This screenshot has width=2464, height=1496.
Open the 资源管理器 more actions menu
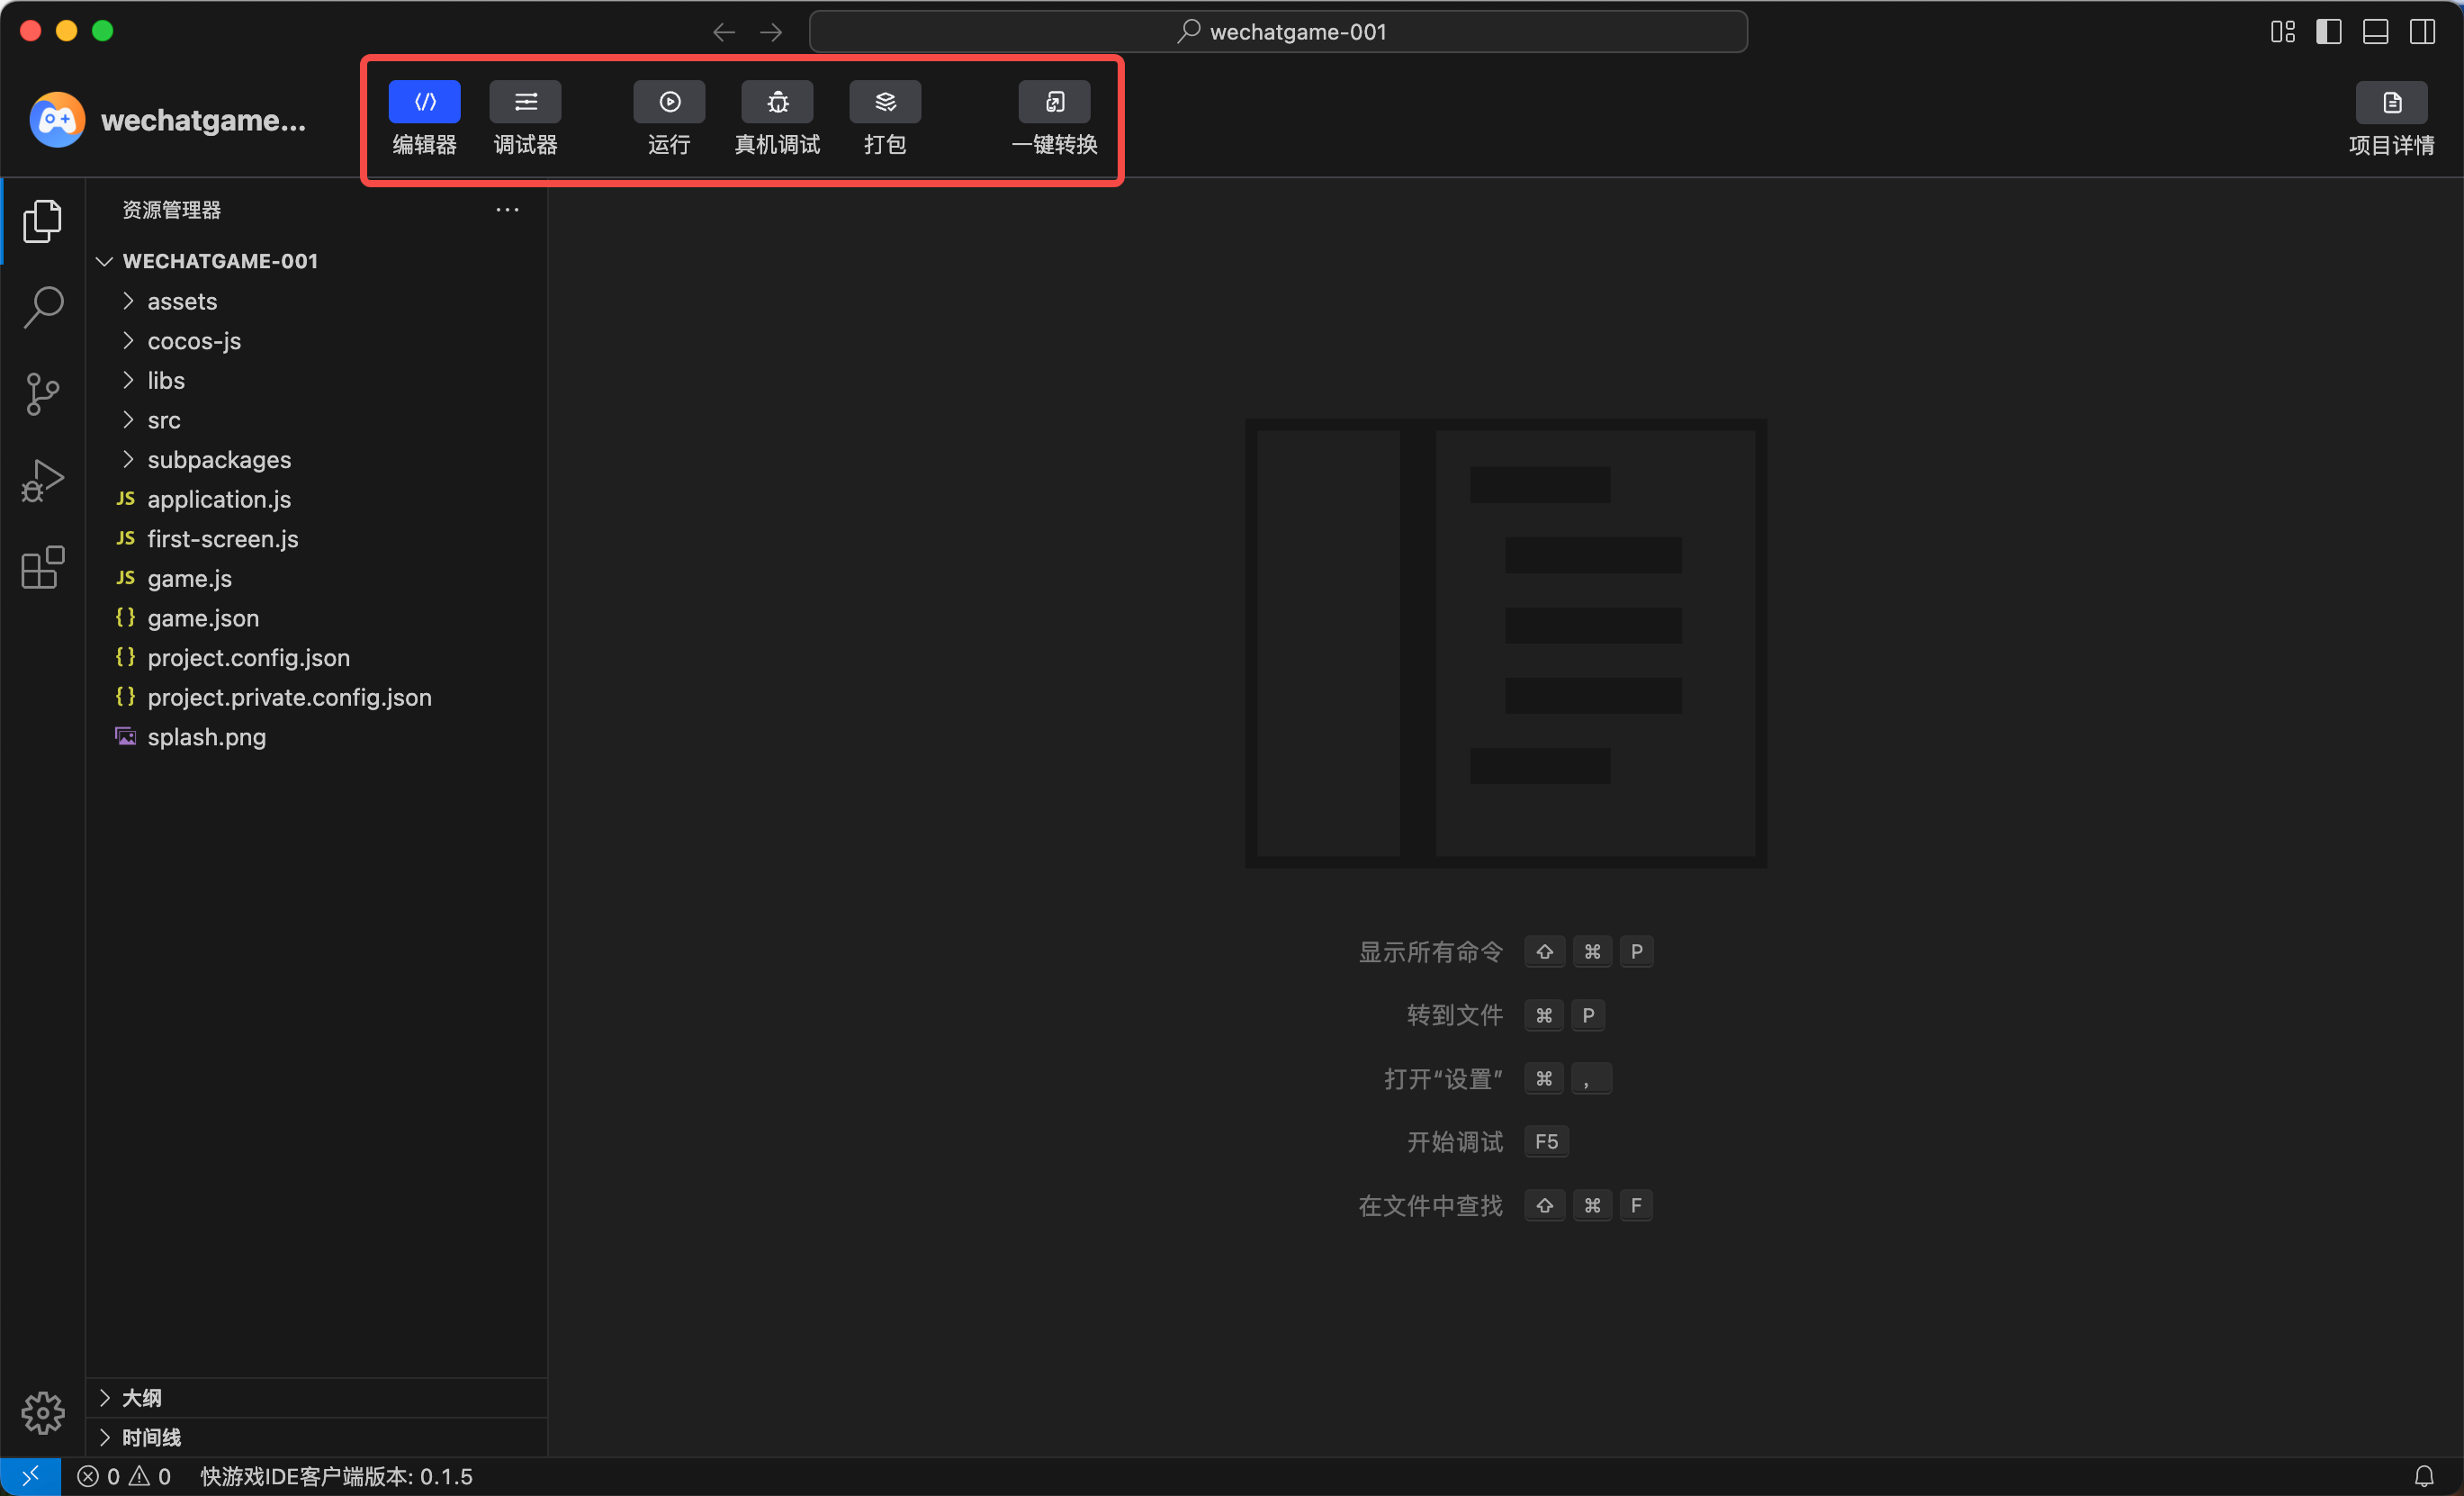point(507,210)
